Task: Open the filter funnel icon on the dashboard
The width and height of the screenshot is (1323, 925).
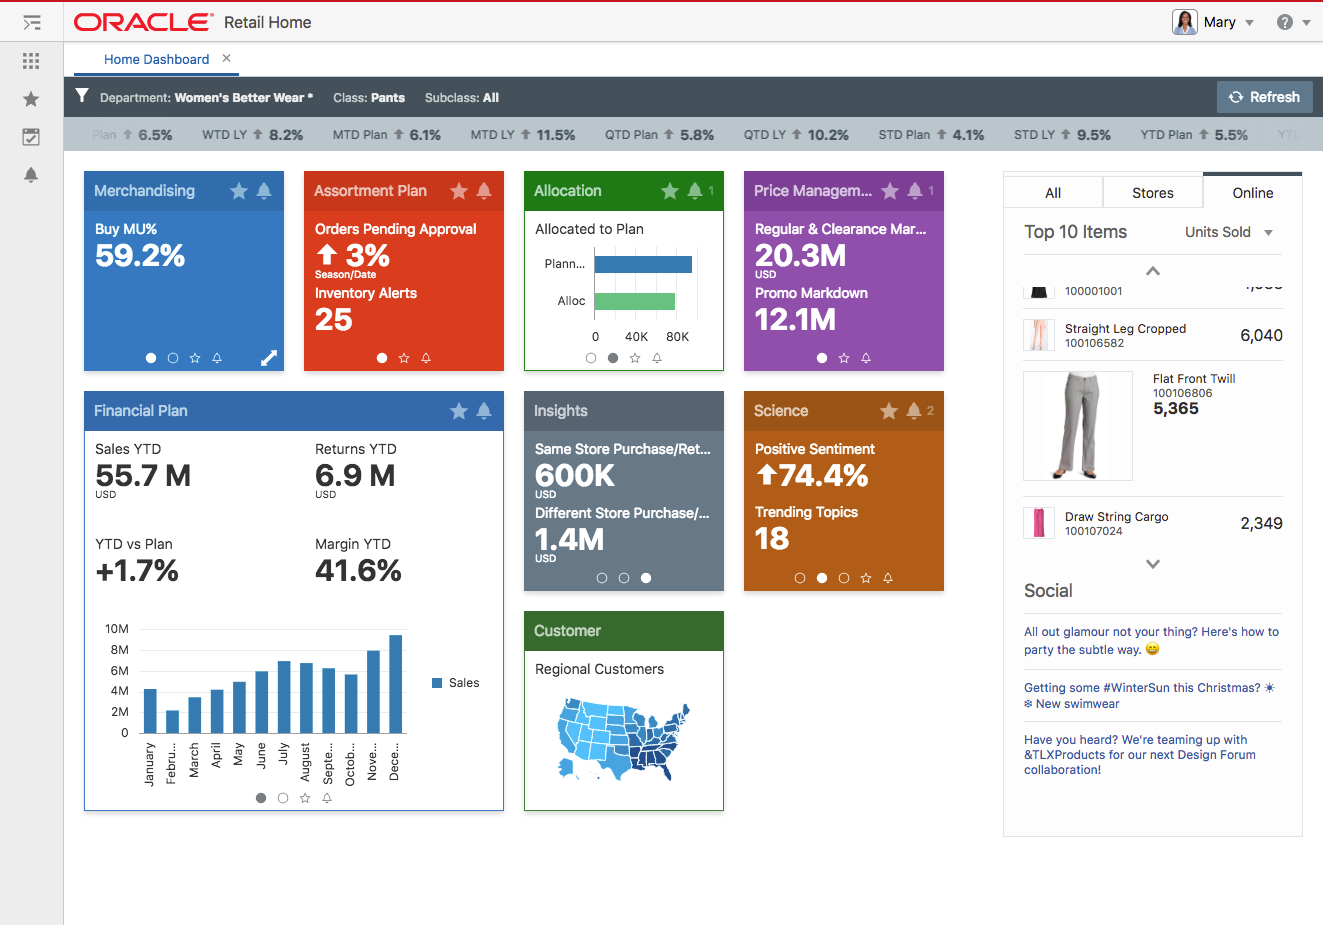Action: click(x=81, y=97)
